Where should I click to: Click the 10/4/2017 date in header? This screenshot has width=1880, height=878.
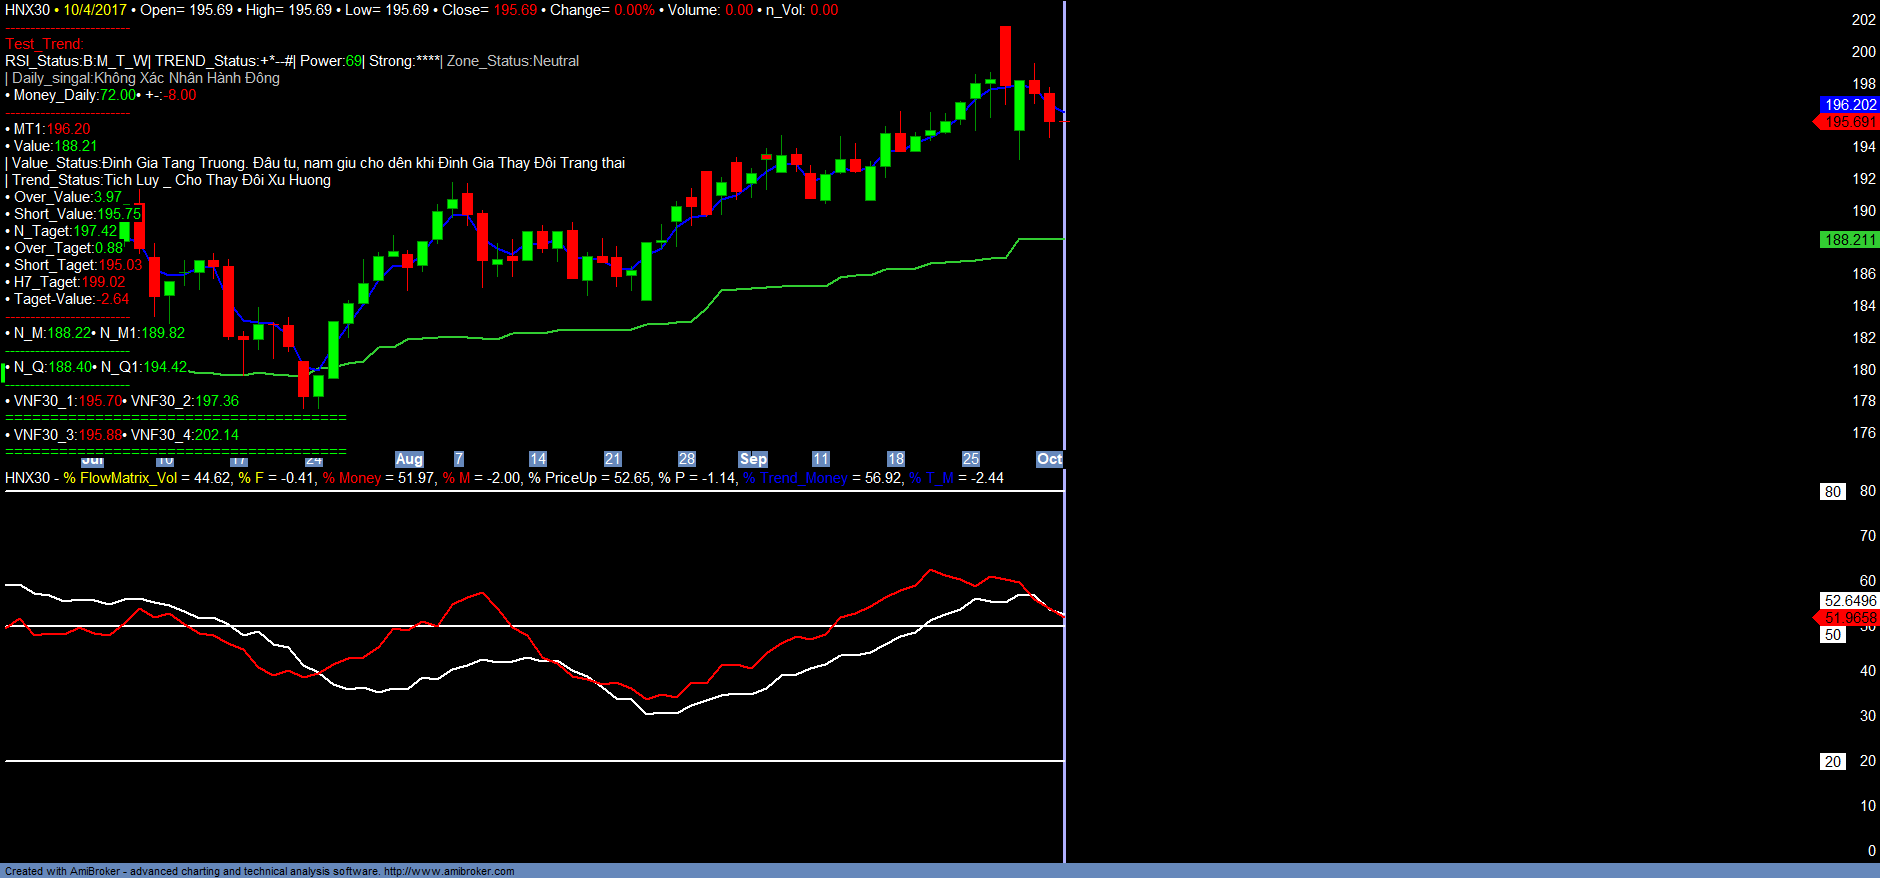[x=95, y=10]
